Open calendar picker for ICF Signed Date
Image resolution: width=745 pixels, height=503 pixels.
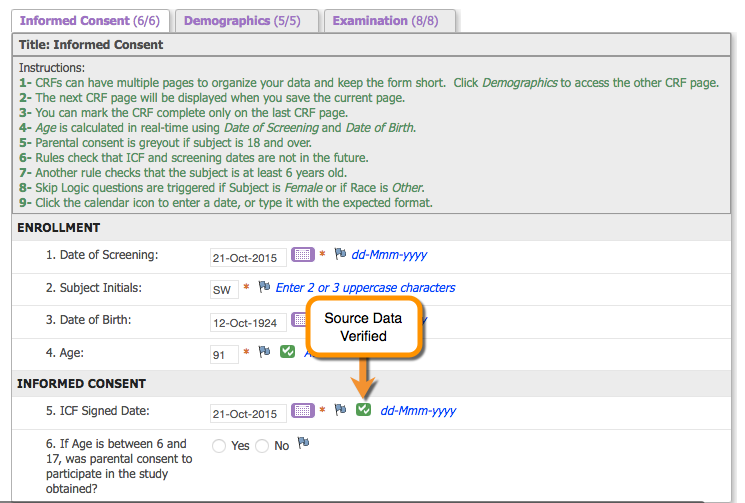tap(302, 411)
